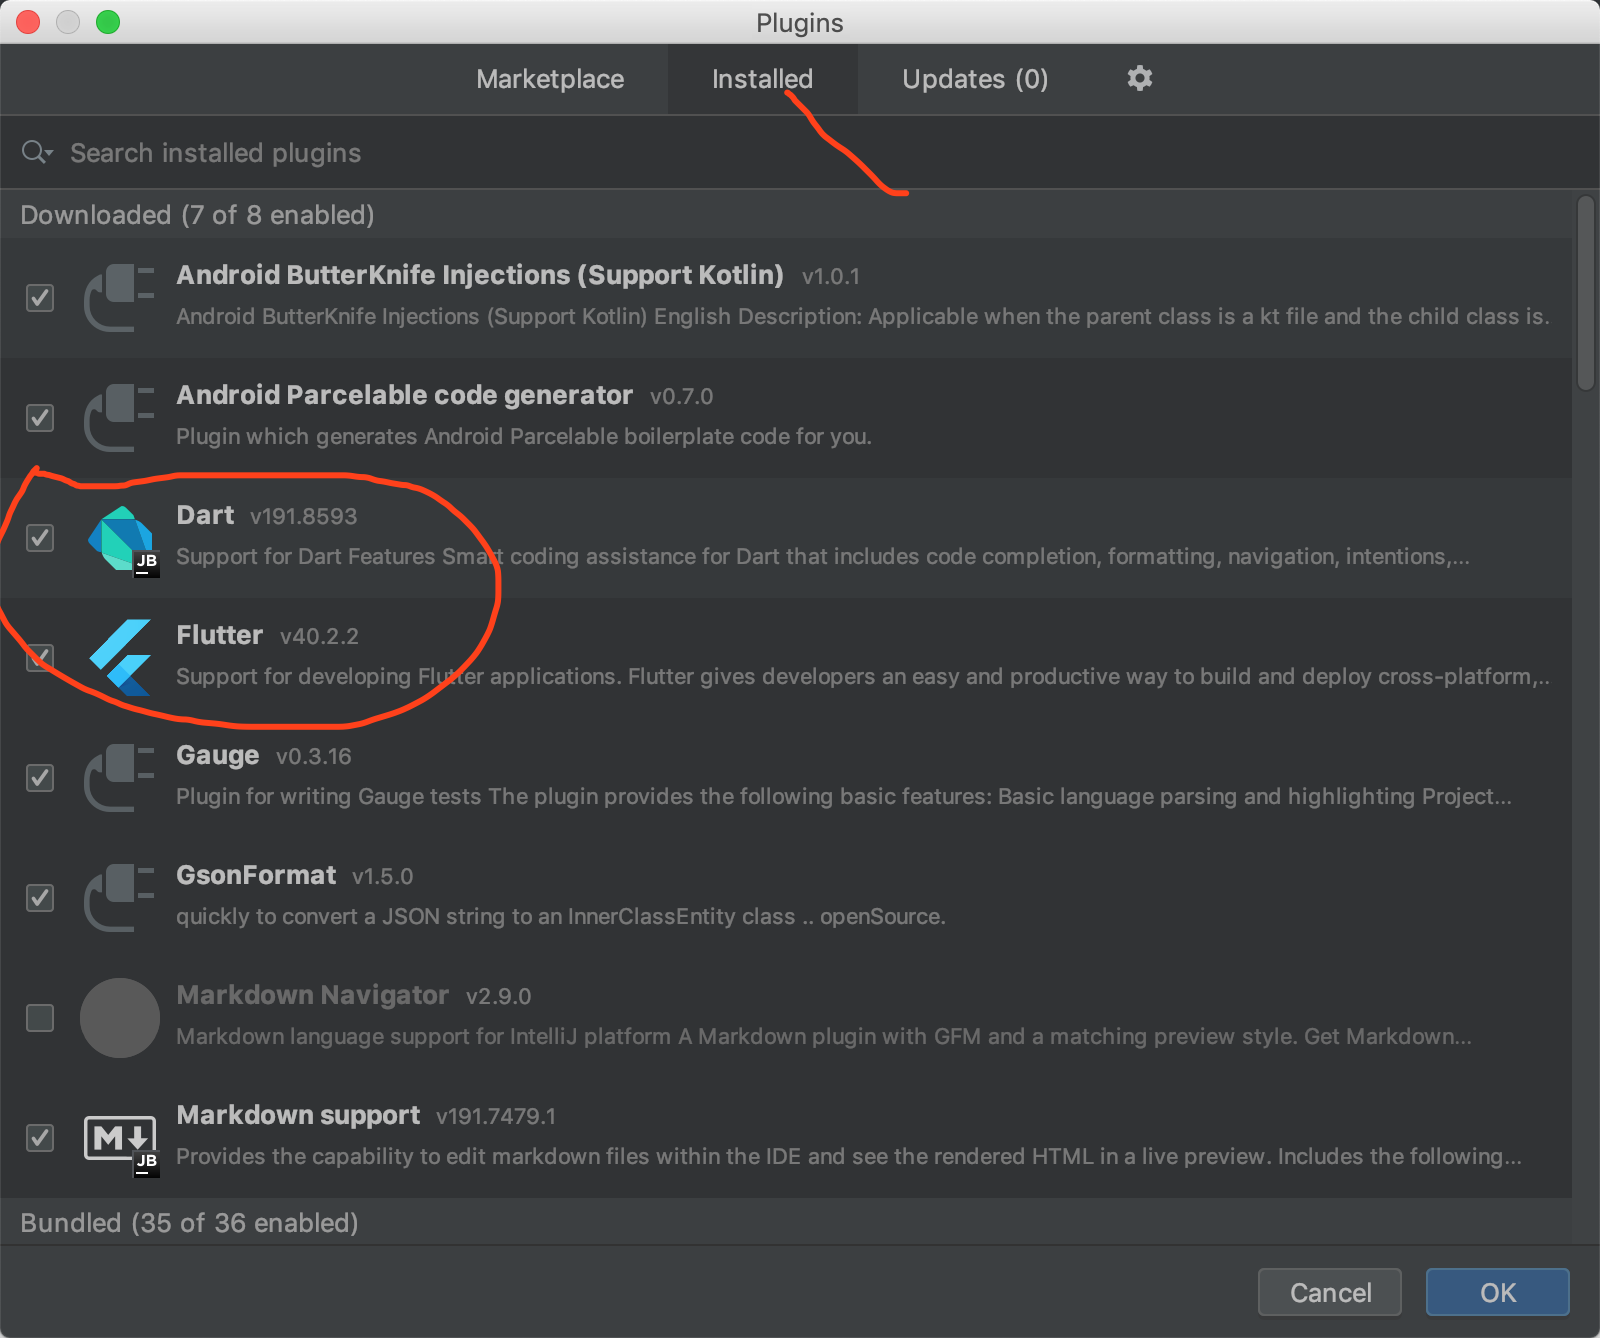
Task: Click the 'quickly to convert a JSON string' description
Action: (x=561, y=916)
